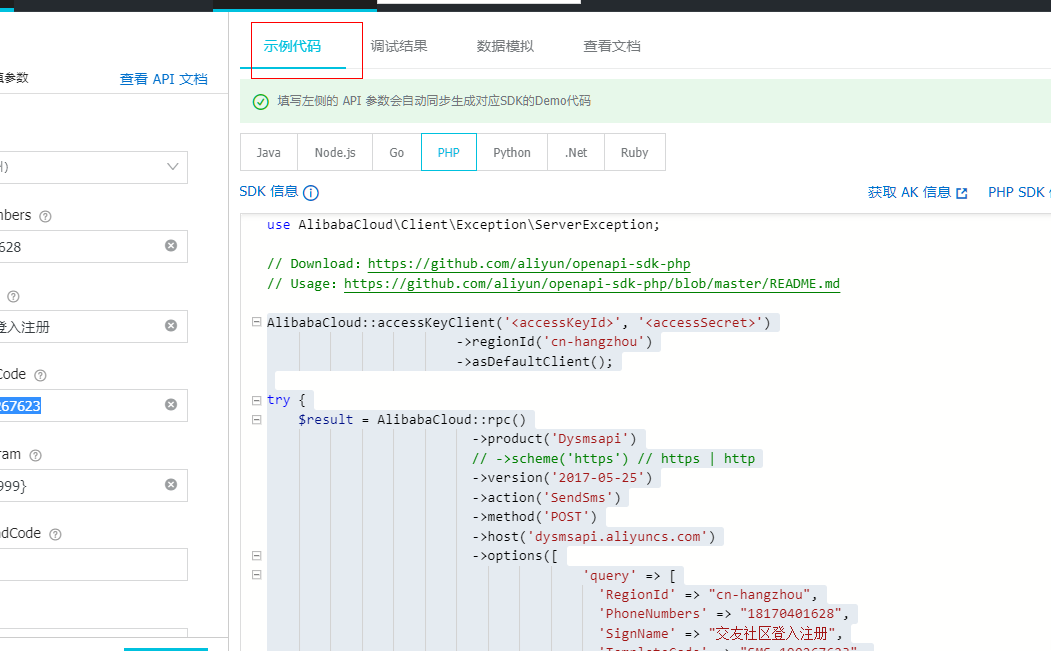Click the external link icon after 获取 AK 信息
Image resolution: width=1051 pixels, height=651 pixels.
962,193
